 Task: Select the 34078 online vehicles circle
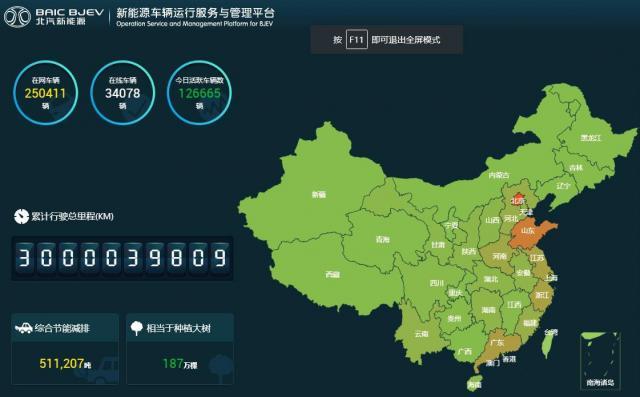coord(122,93)
